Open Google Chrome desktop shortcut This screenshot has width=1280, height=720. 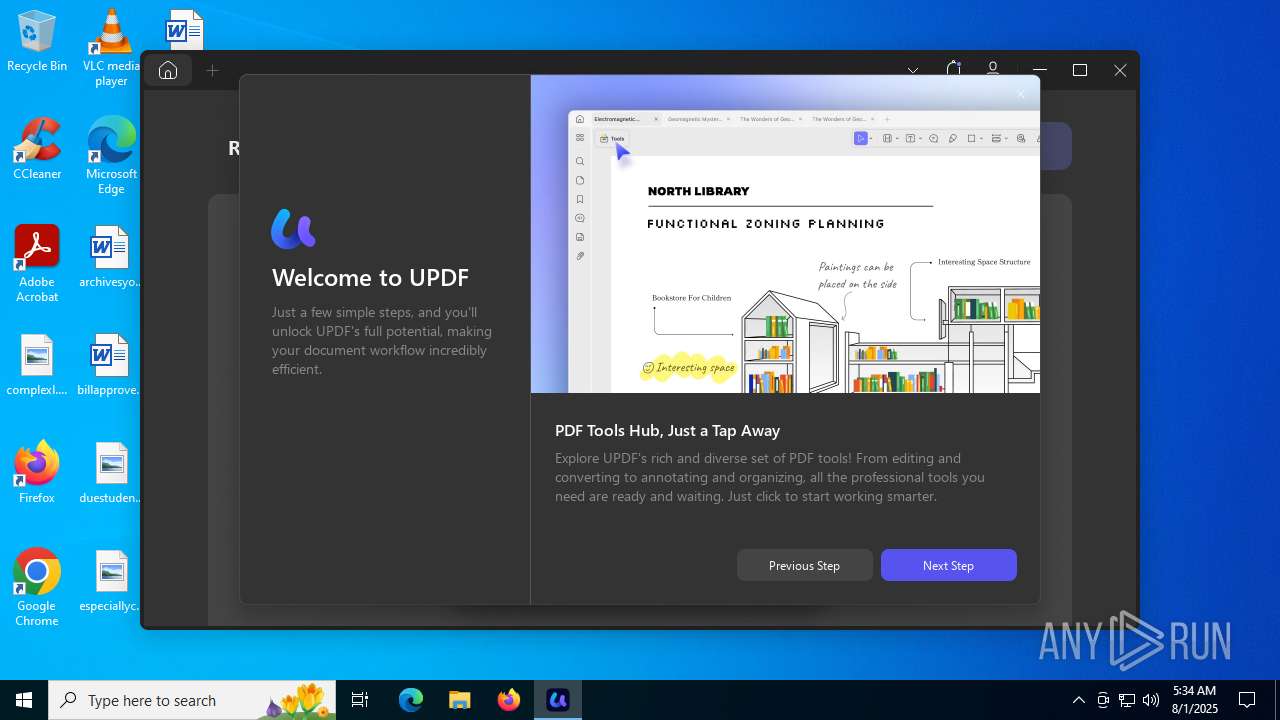[37, 588]
